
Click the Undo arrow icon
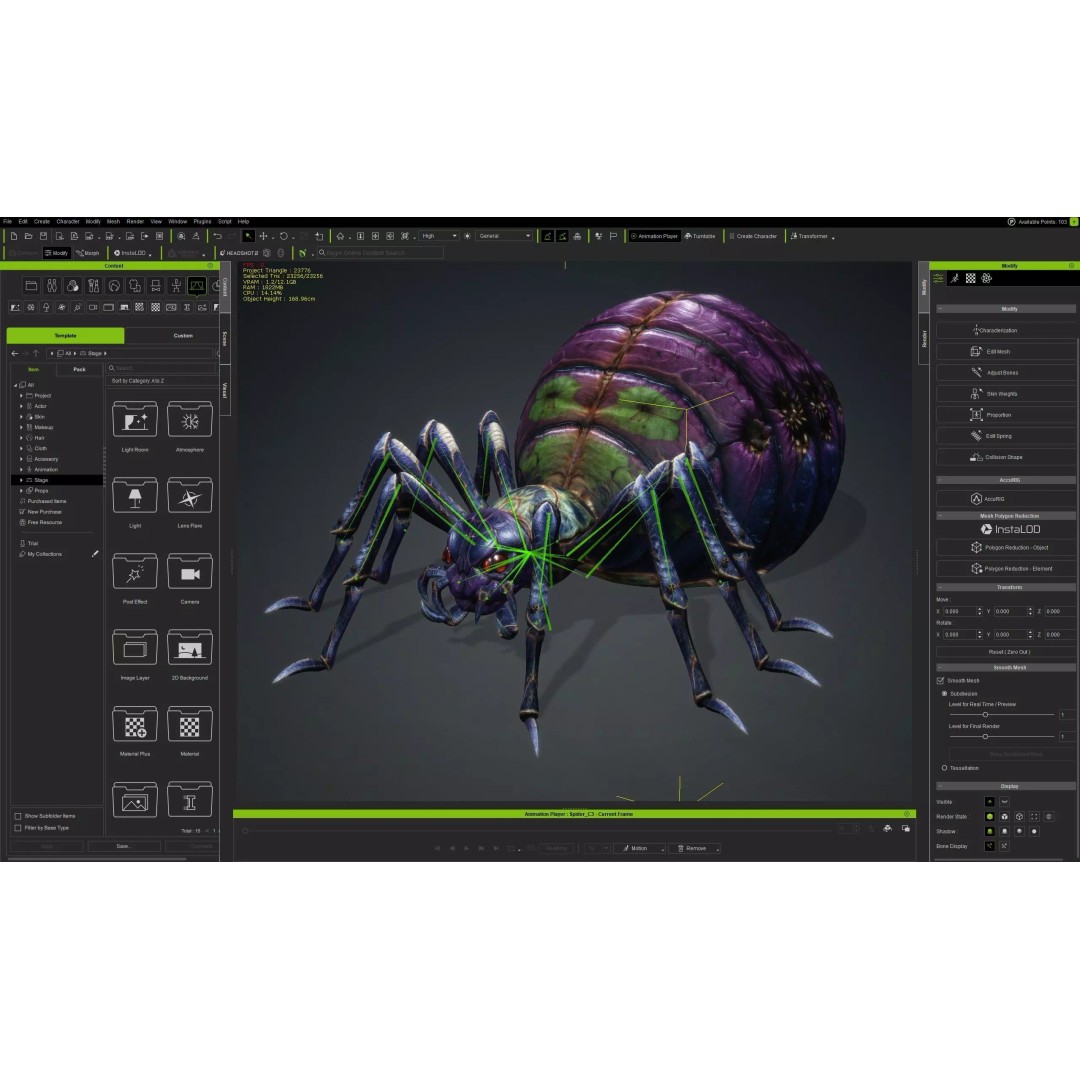218,236
